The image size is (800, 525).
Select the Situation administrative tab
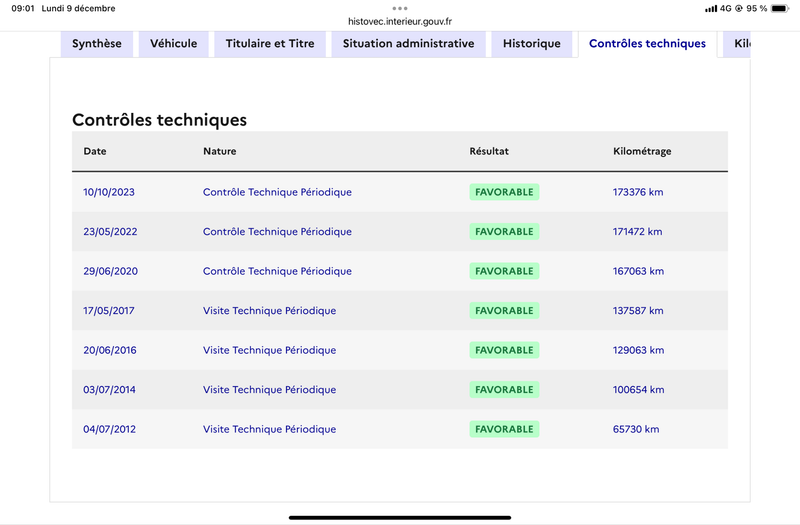click(x=408, y=44)
